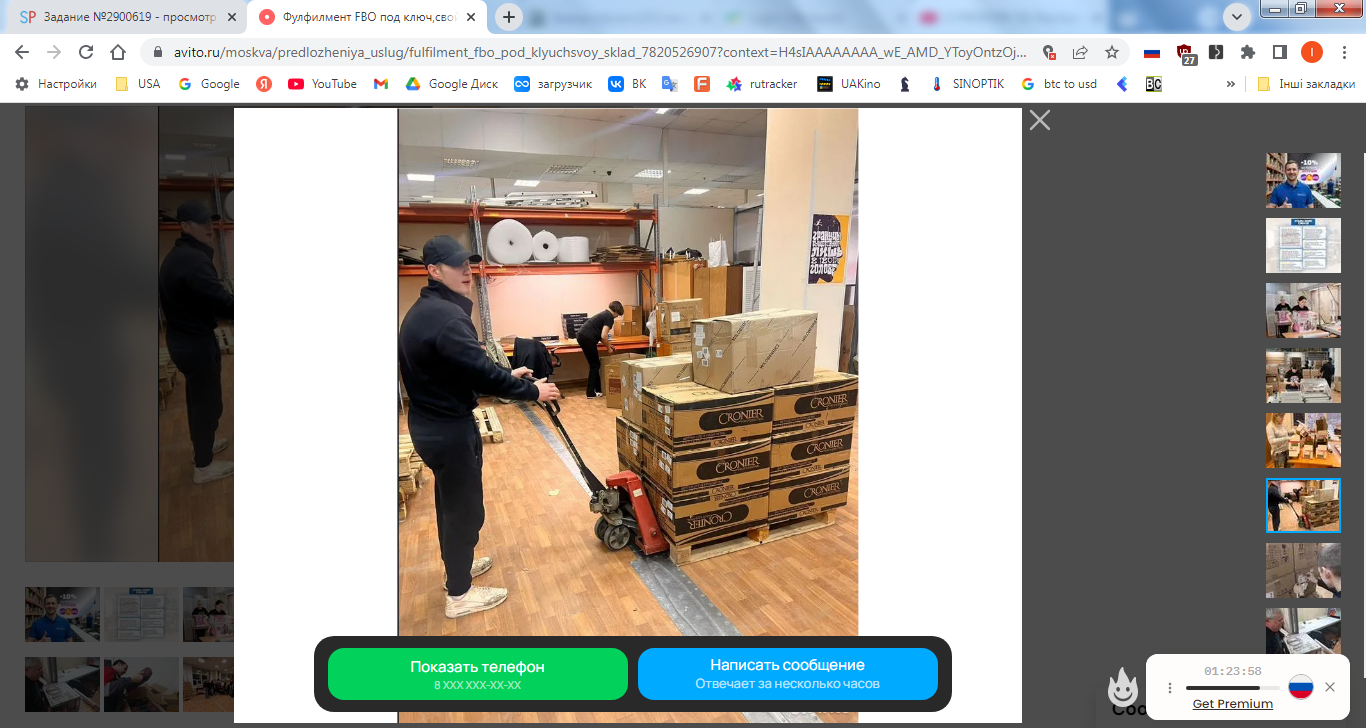
Task: Go back to the previous page
Action: click(x=22, y=52)
